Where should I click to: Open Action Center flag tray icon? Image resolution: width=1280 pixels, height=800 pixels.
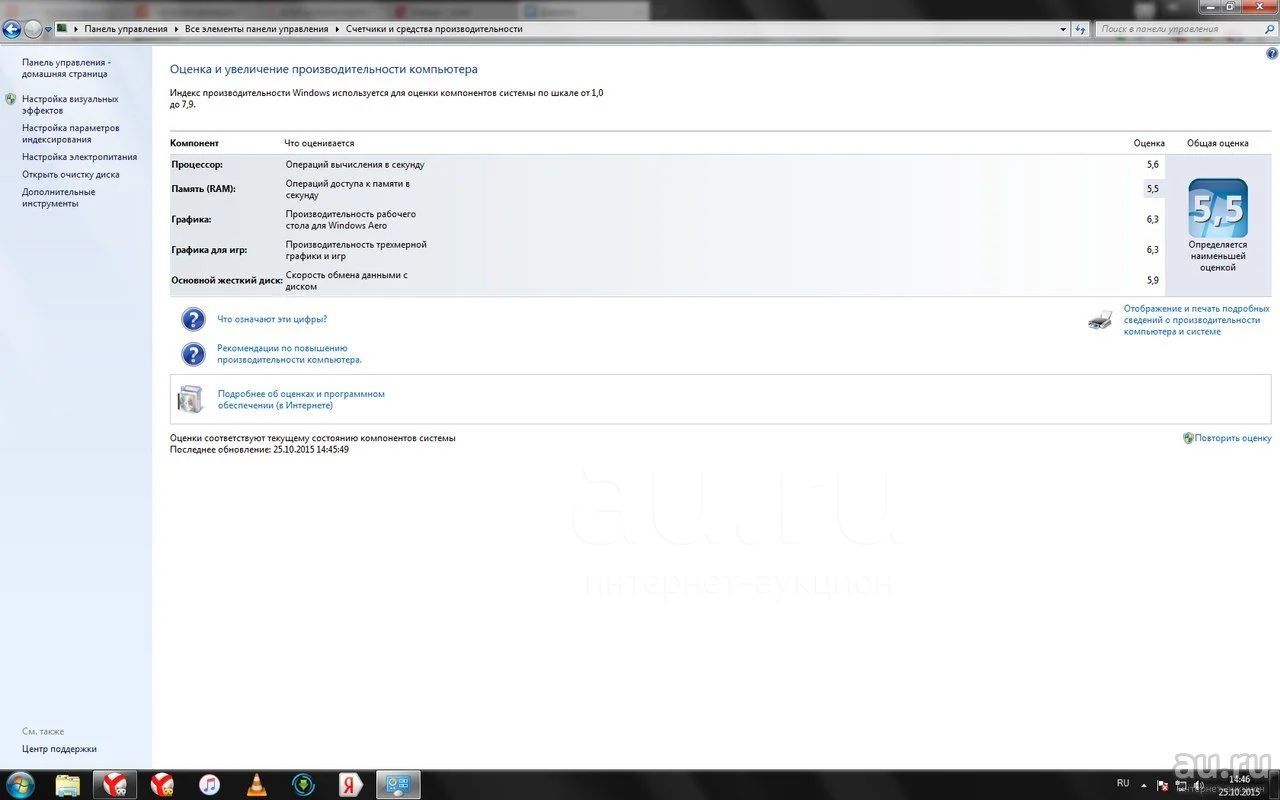click(x=1162, y=785)
